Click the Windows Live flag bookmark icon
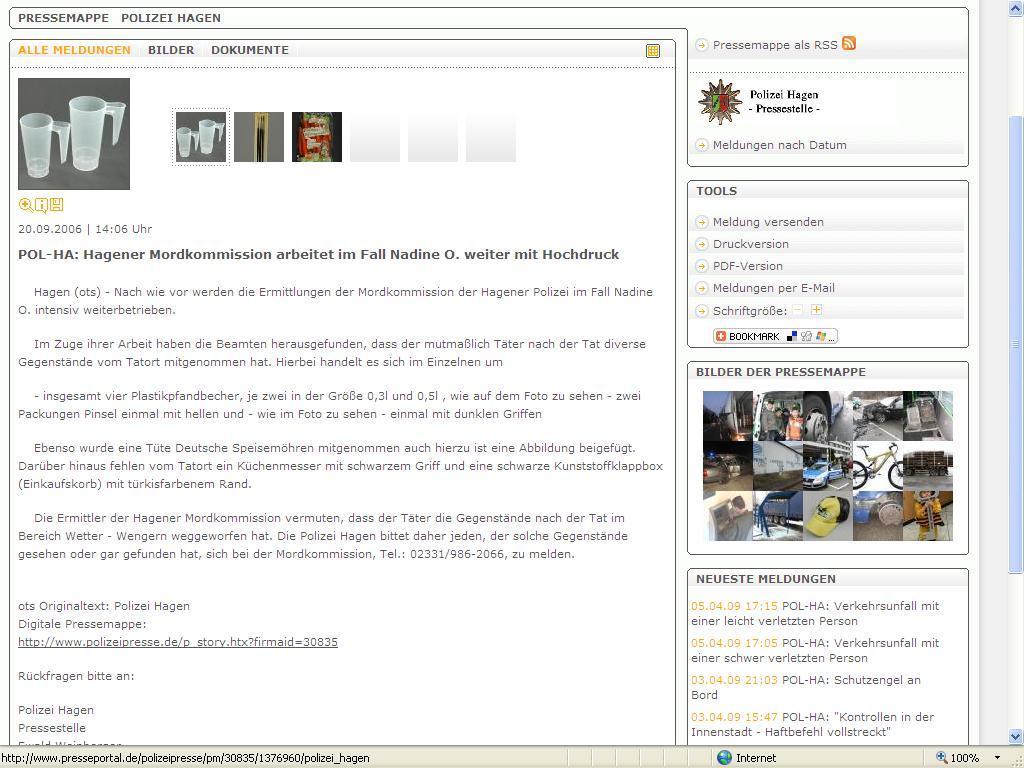This screenshot has height=768, width=1024. 821,336
